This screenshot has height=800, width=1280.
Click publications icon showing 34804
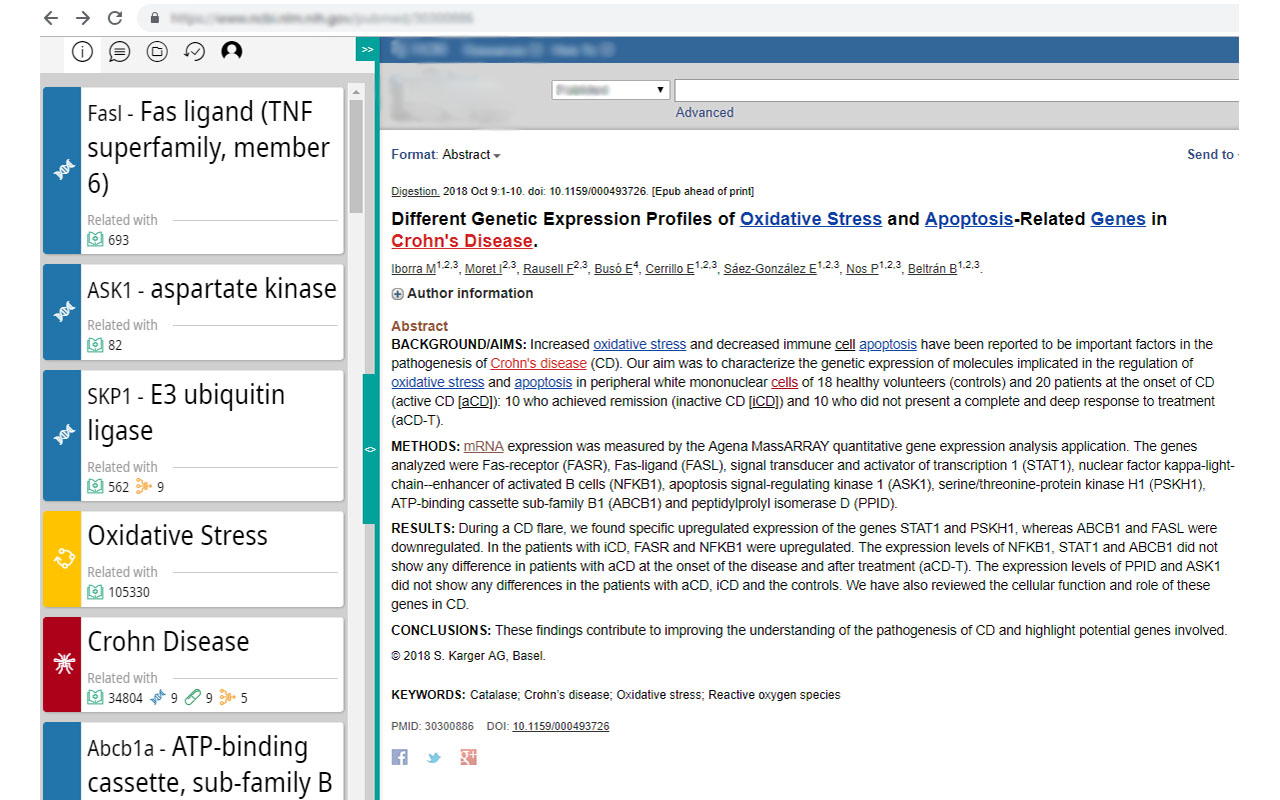click(95, 698)
